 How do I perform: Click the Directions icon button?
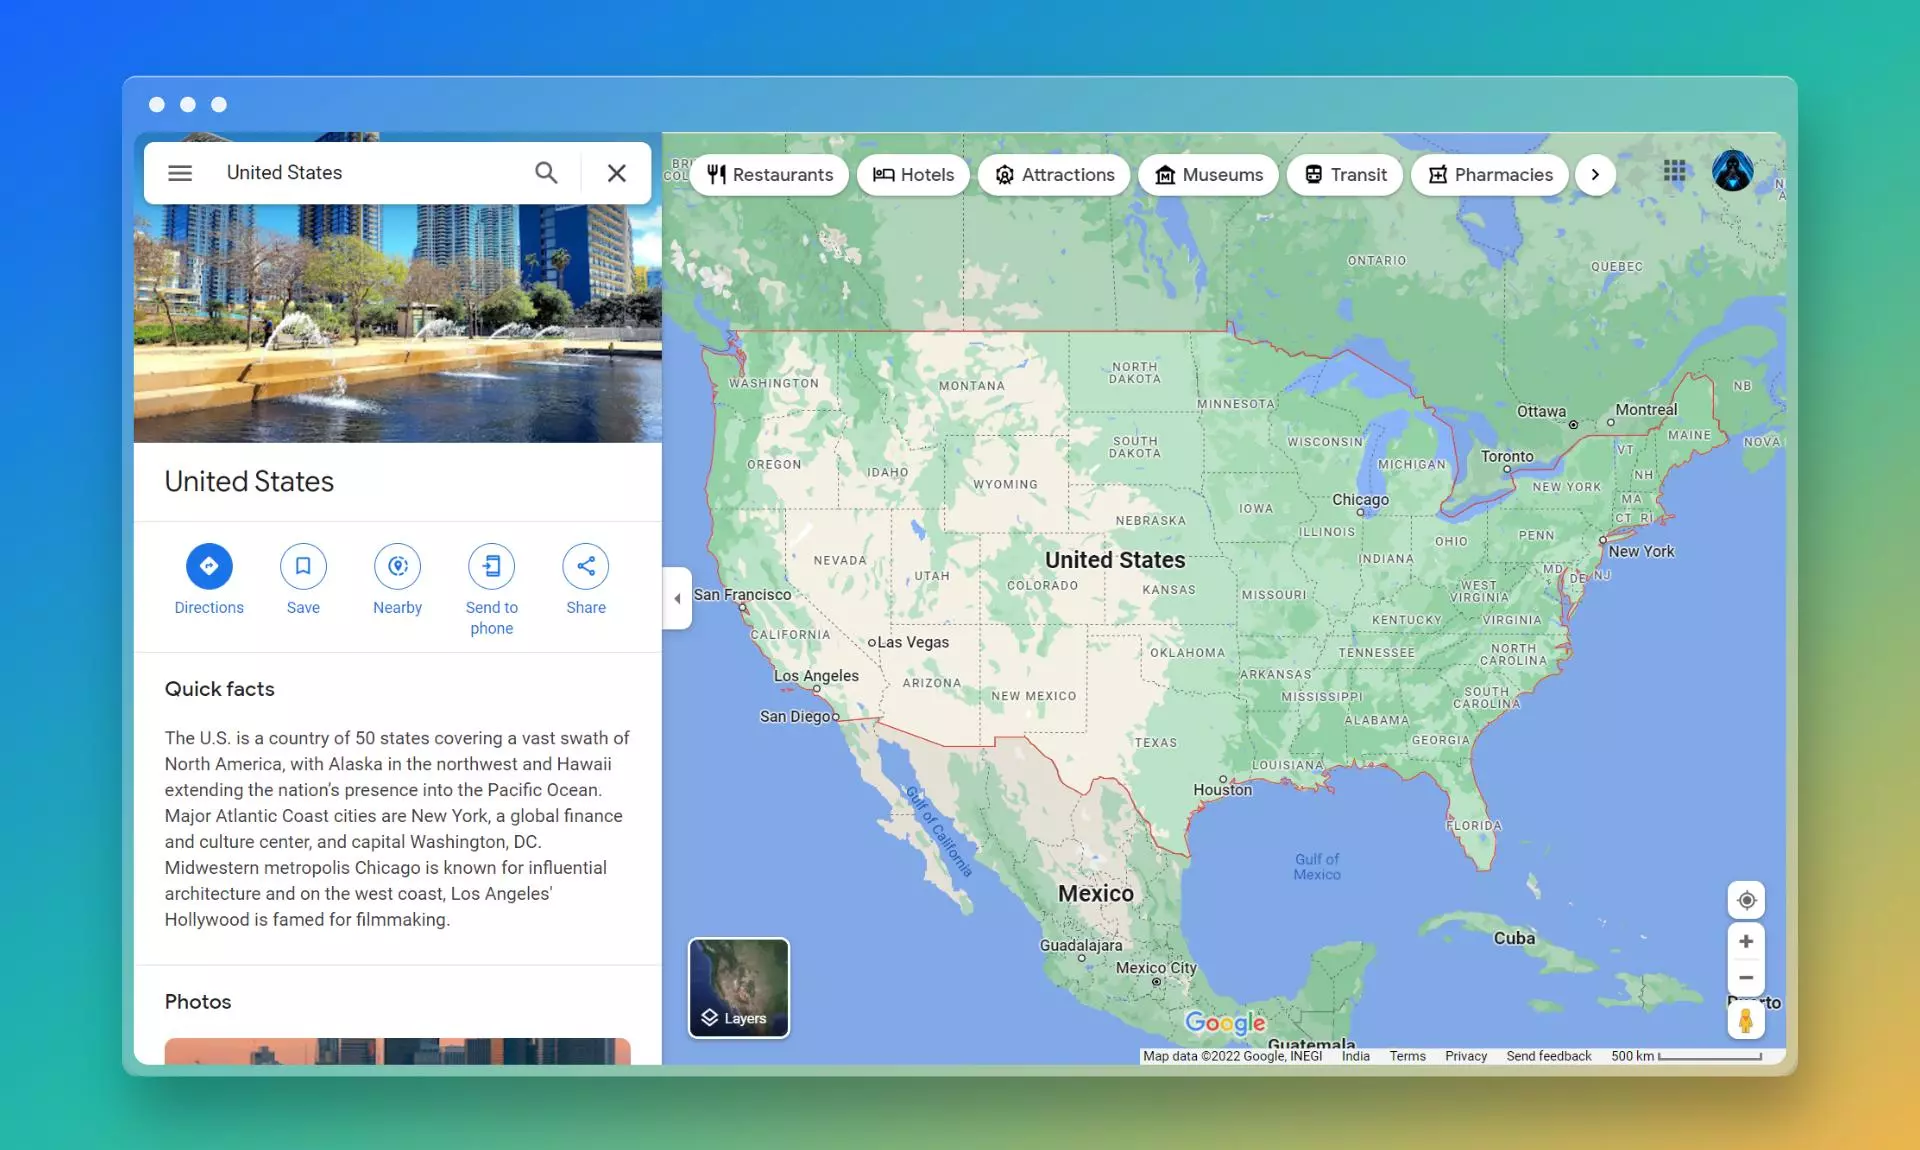pos(209,566)
